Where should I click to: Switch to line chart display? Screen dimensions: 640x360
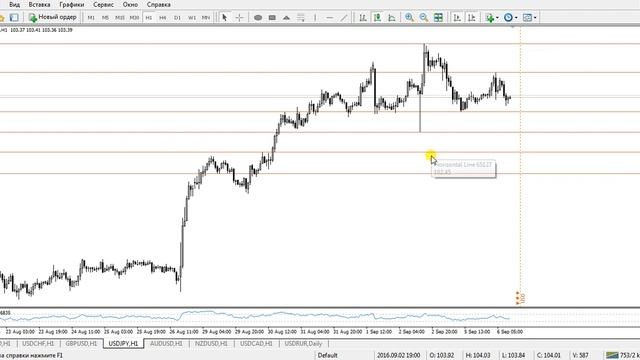(x=392, y=18)
